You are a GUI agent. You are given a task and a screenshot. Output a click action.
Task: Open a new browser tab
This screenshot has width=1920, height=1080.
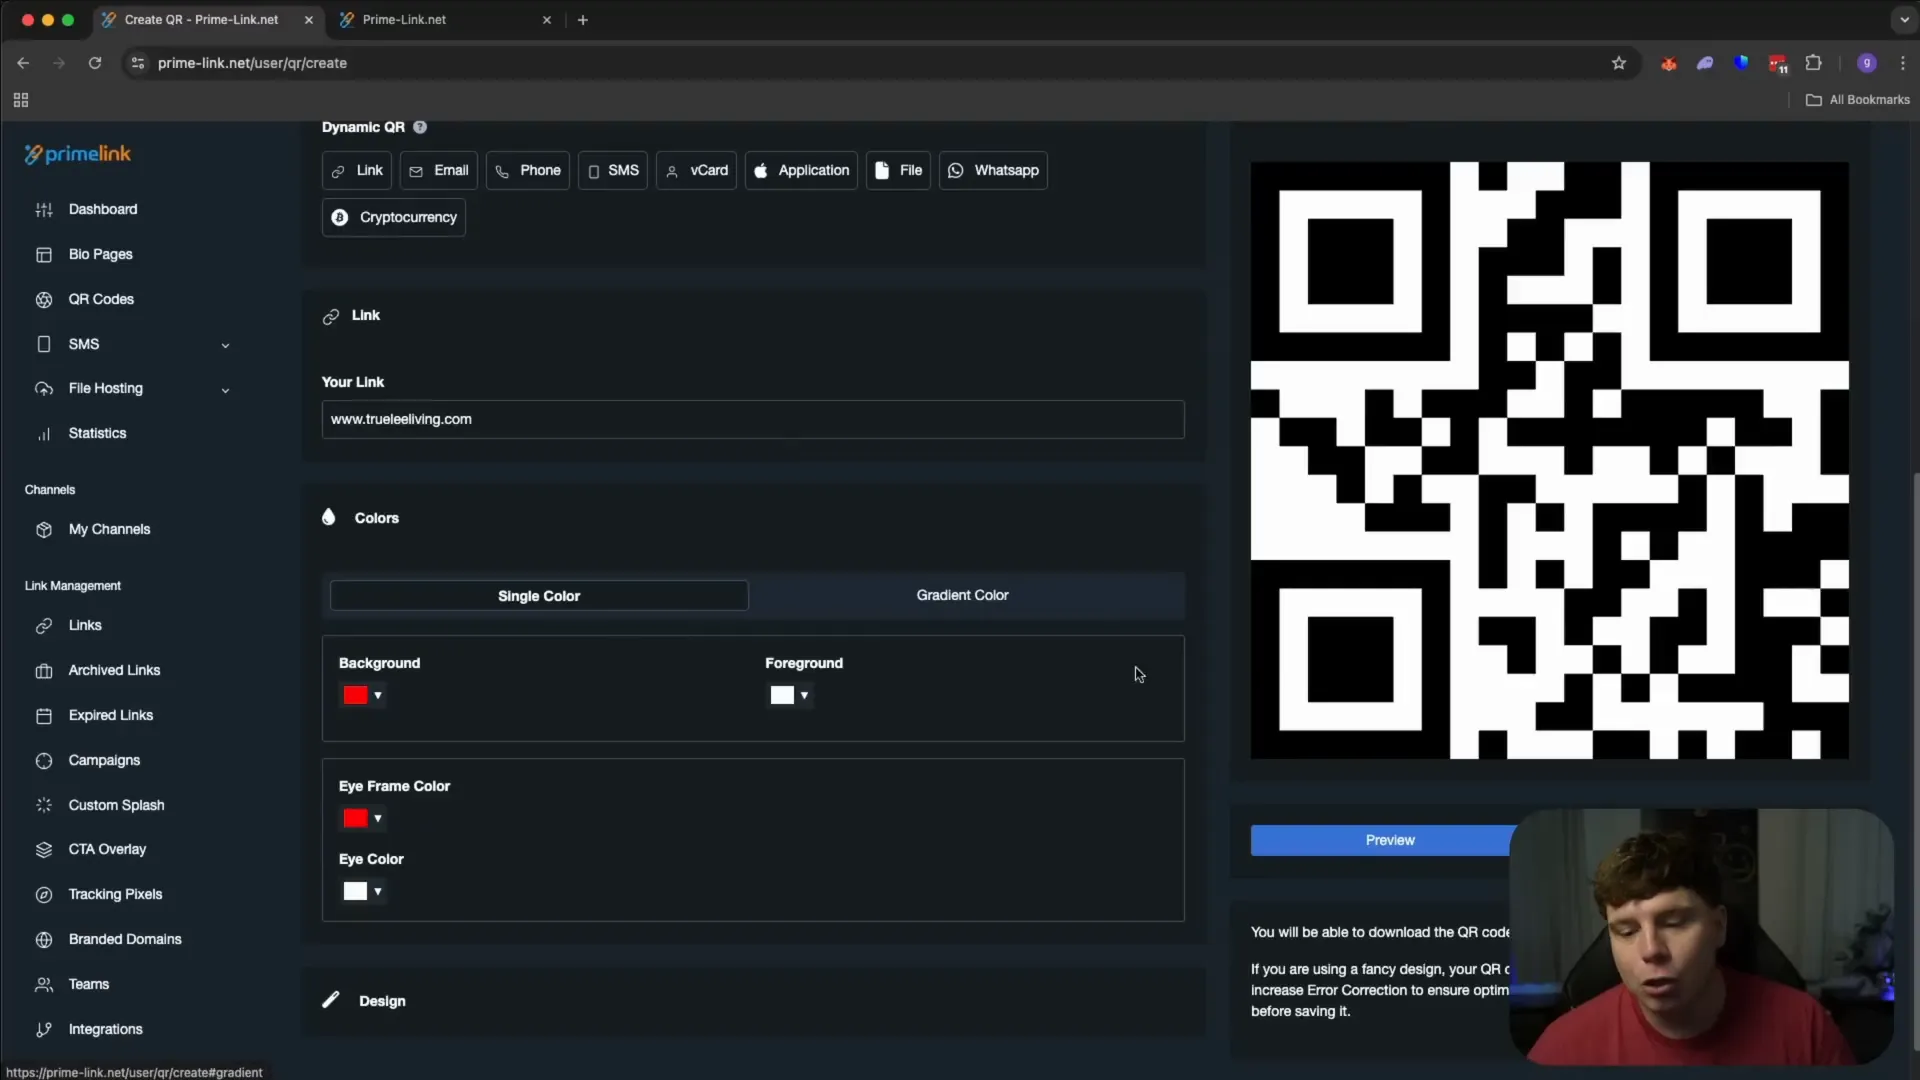(x=583, y=20)
